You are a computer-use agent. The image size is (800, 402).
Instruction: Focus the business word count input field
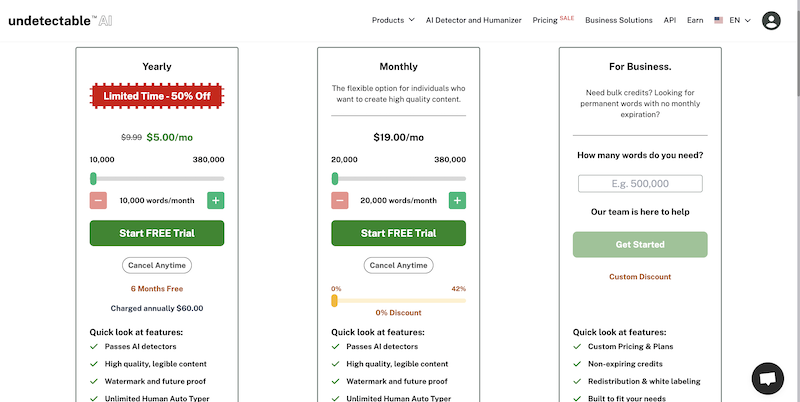point(640,183)
